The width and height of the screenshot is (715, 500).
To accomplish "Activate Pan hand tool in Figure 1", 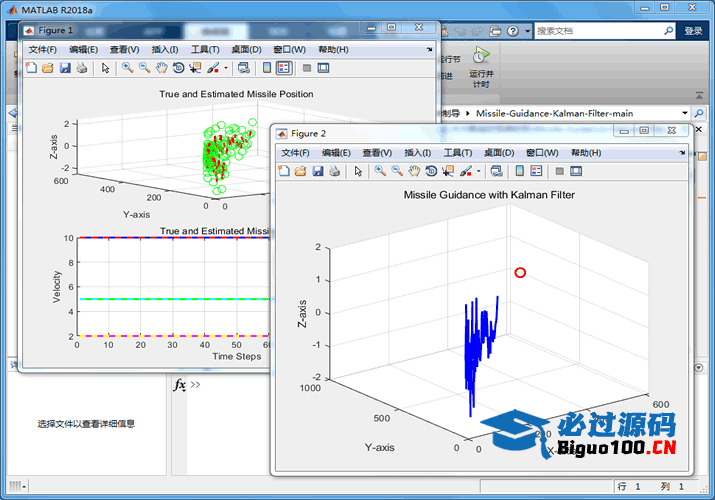I will (x=161, y=68).
